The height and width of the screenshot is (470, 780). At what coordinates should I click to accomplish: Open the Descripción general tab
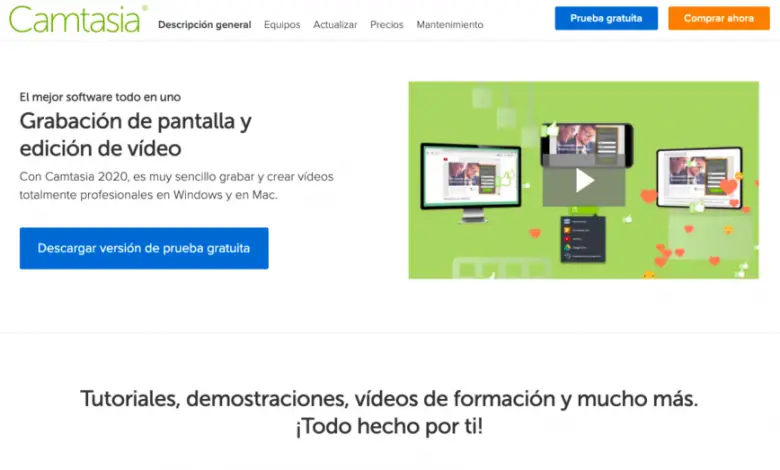pyautogui.click(x=204, y=24)
